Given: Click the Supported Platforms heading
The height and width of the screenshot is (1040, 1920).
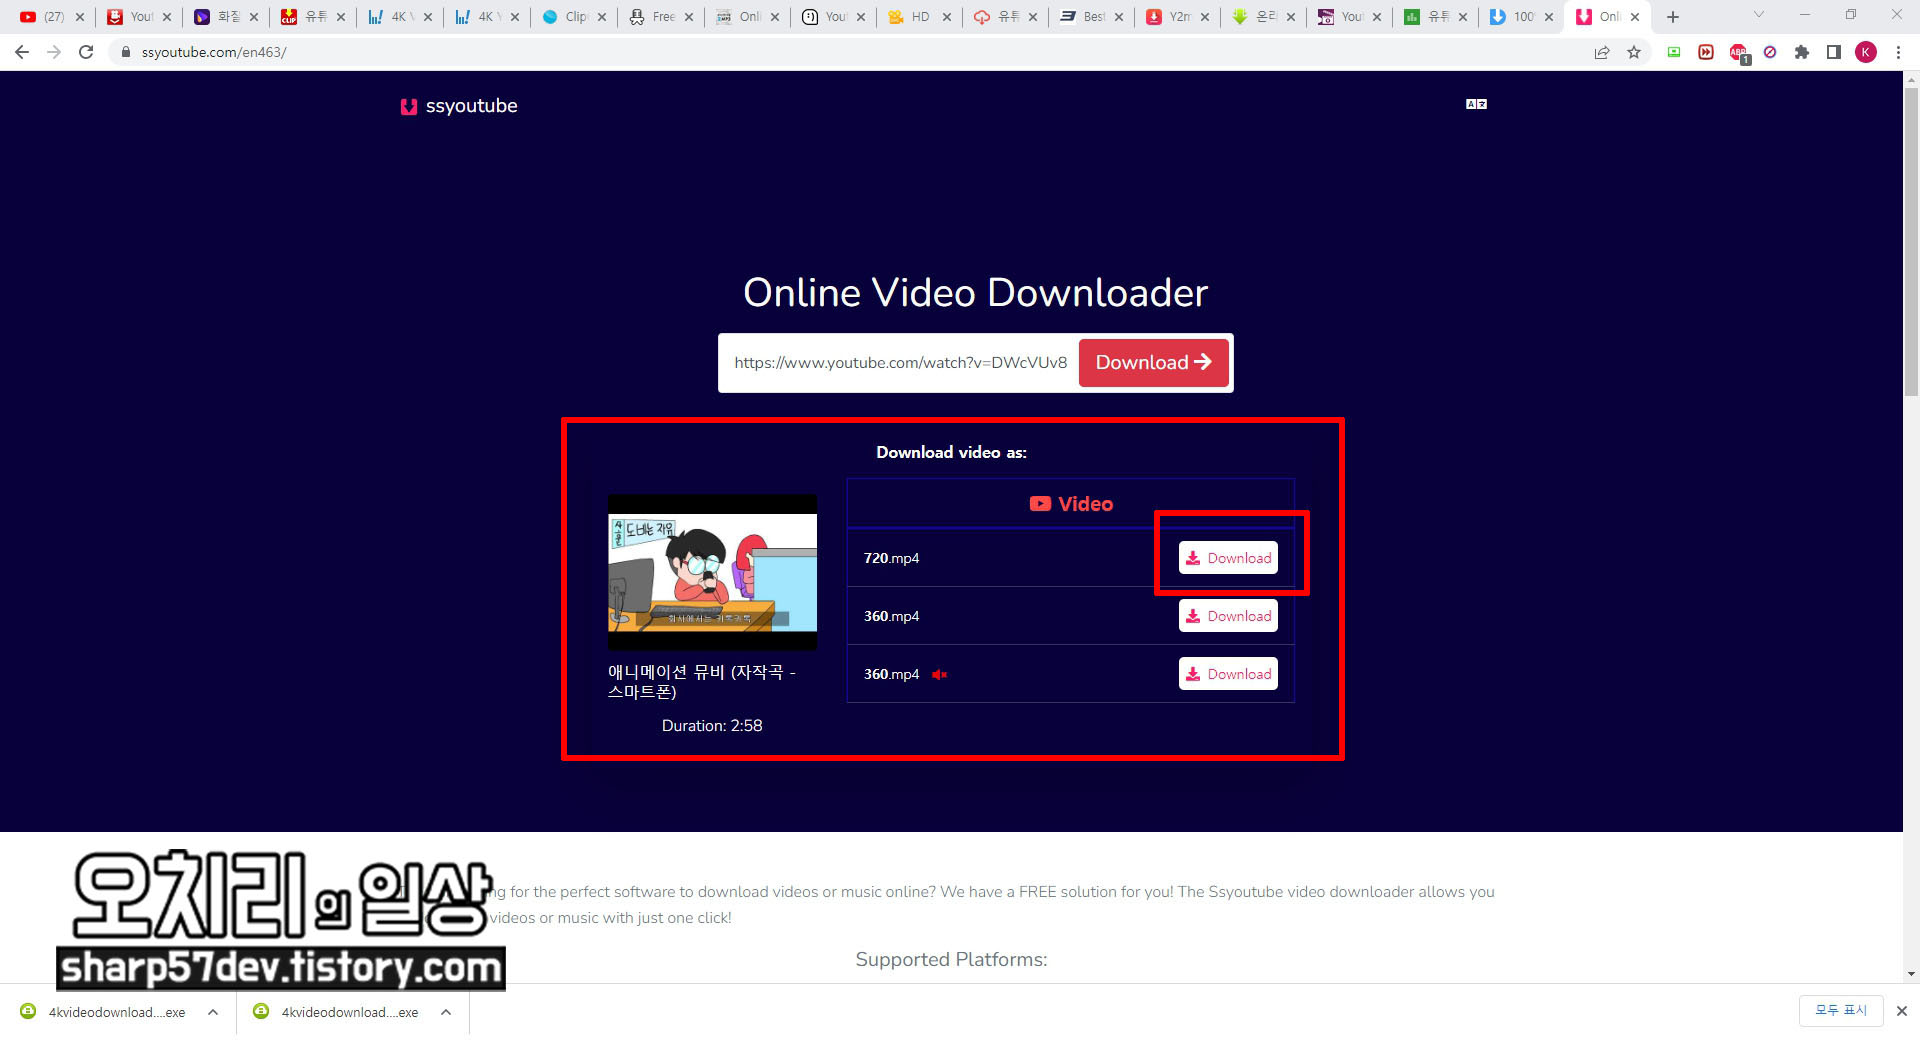Looking at the screenshot, I should click(951, 960).
